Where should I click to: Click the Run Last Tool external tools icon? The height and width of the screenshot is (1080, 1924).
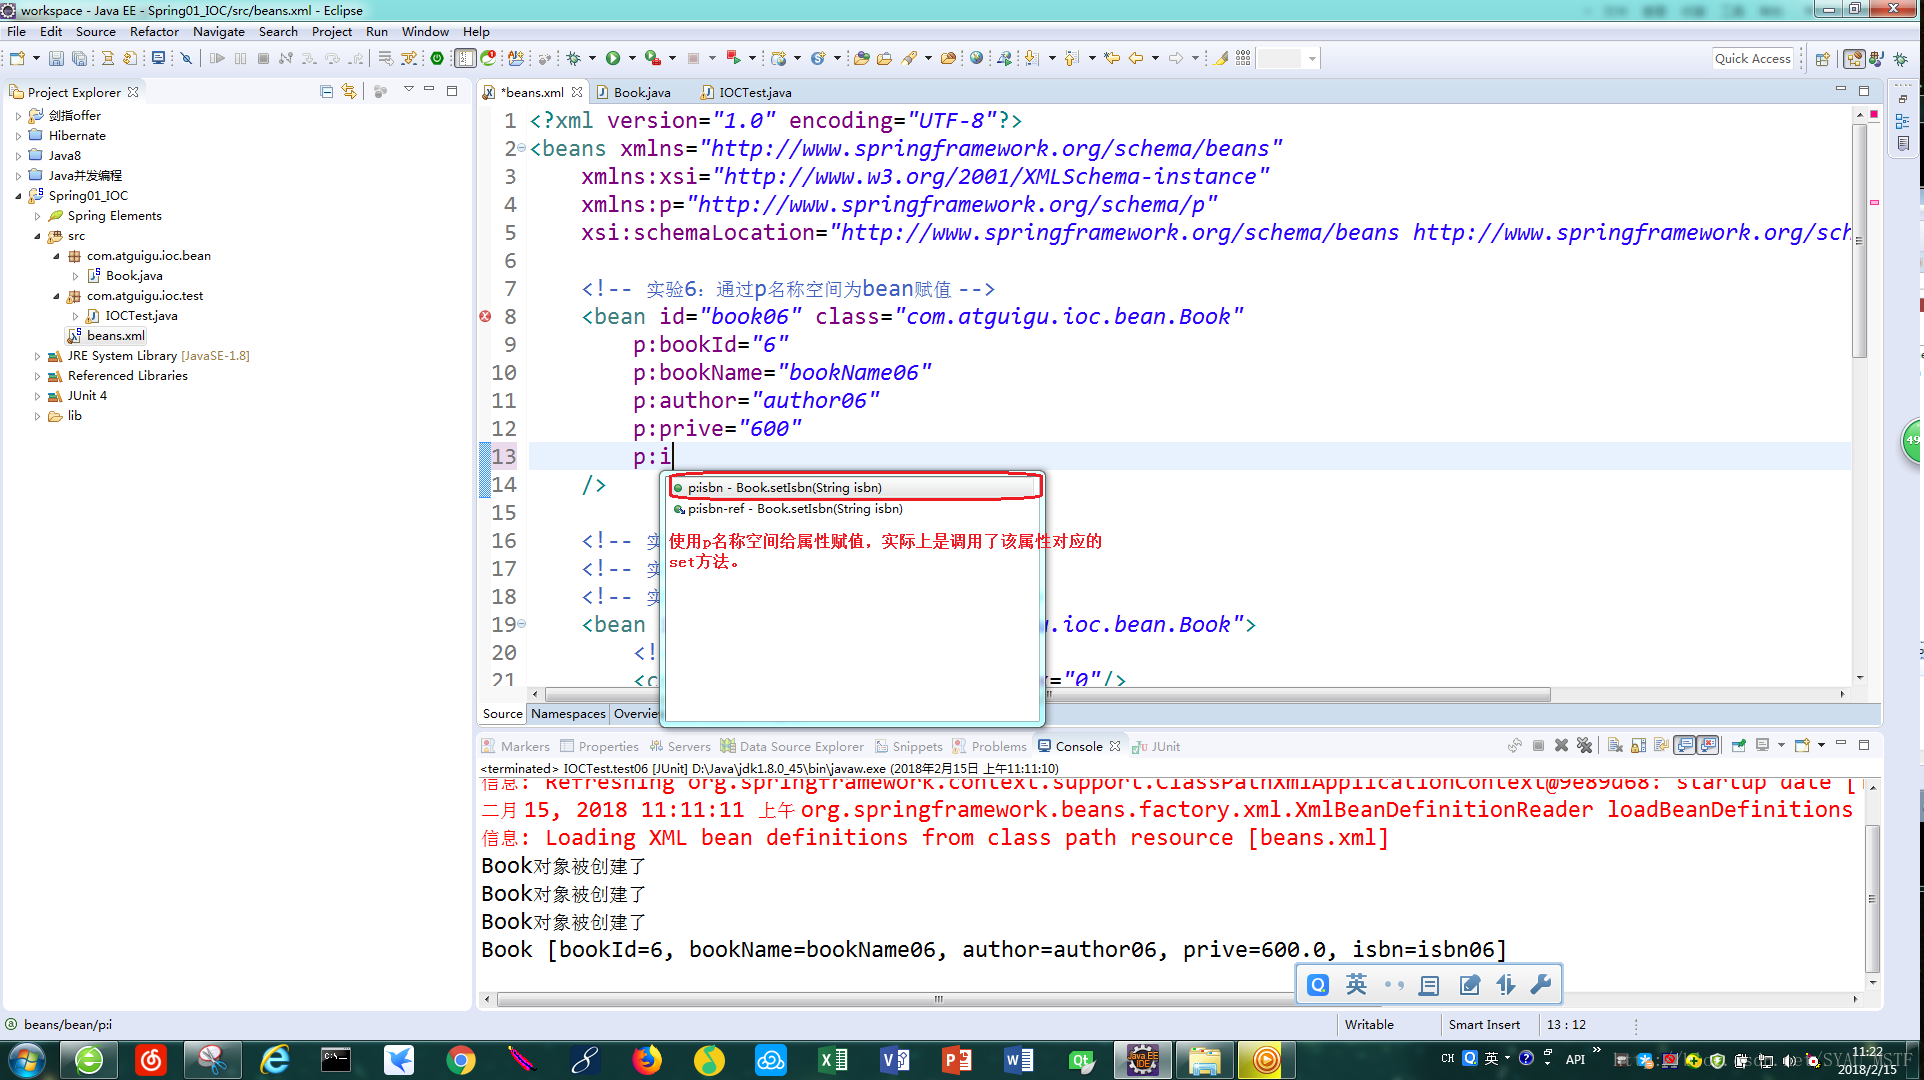653,59
